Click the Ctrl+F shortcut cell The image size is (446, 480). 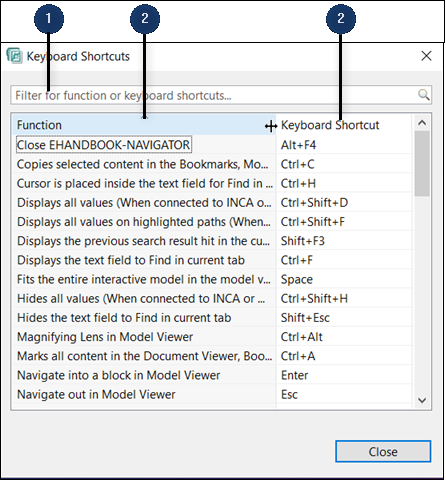[345, 260]
